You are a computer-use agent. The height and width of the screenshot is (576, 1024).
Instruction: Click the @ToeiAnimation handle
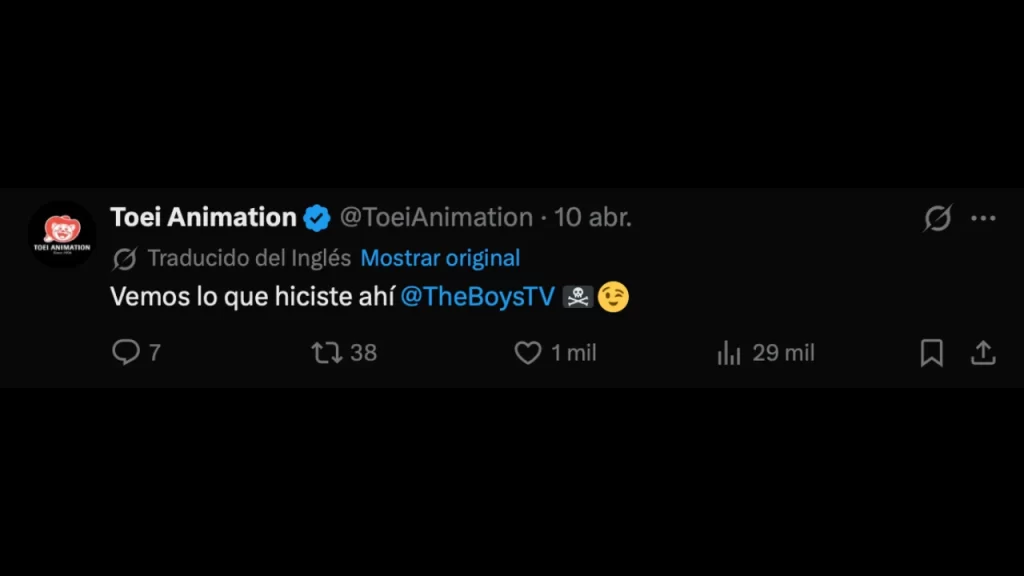[435, 217]
